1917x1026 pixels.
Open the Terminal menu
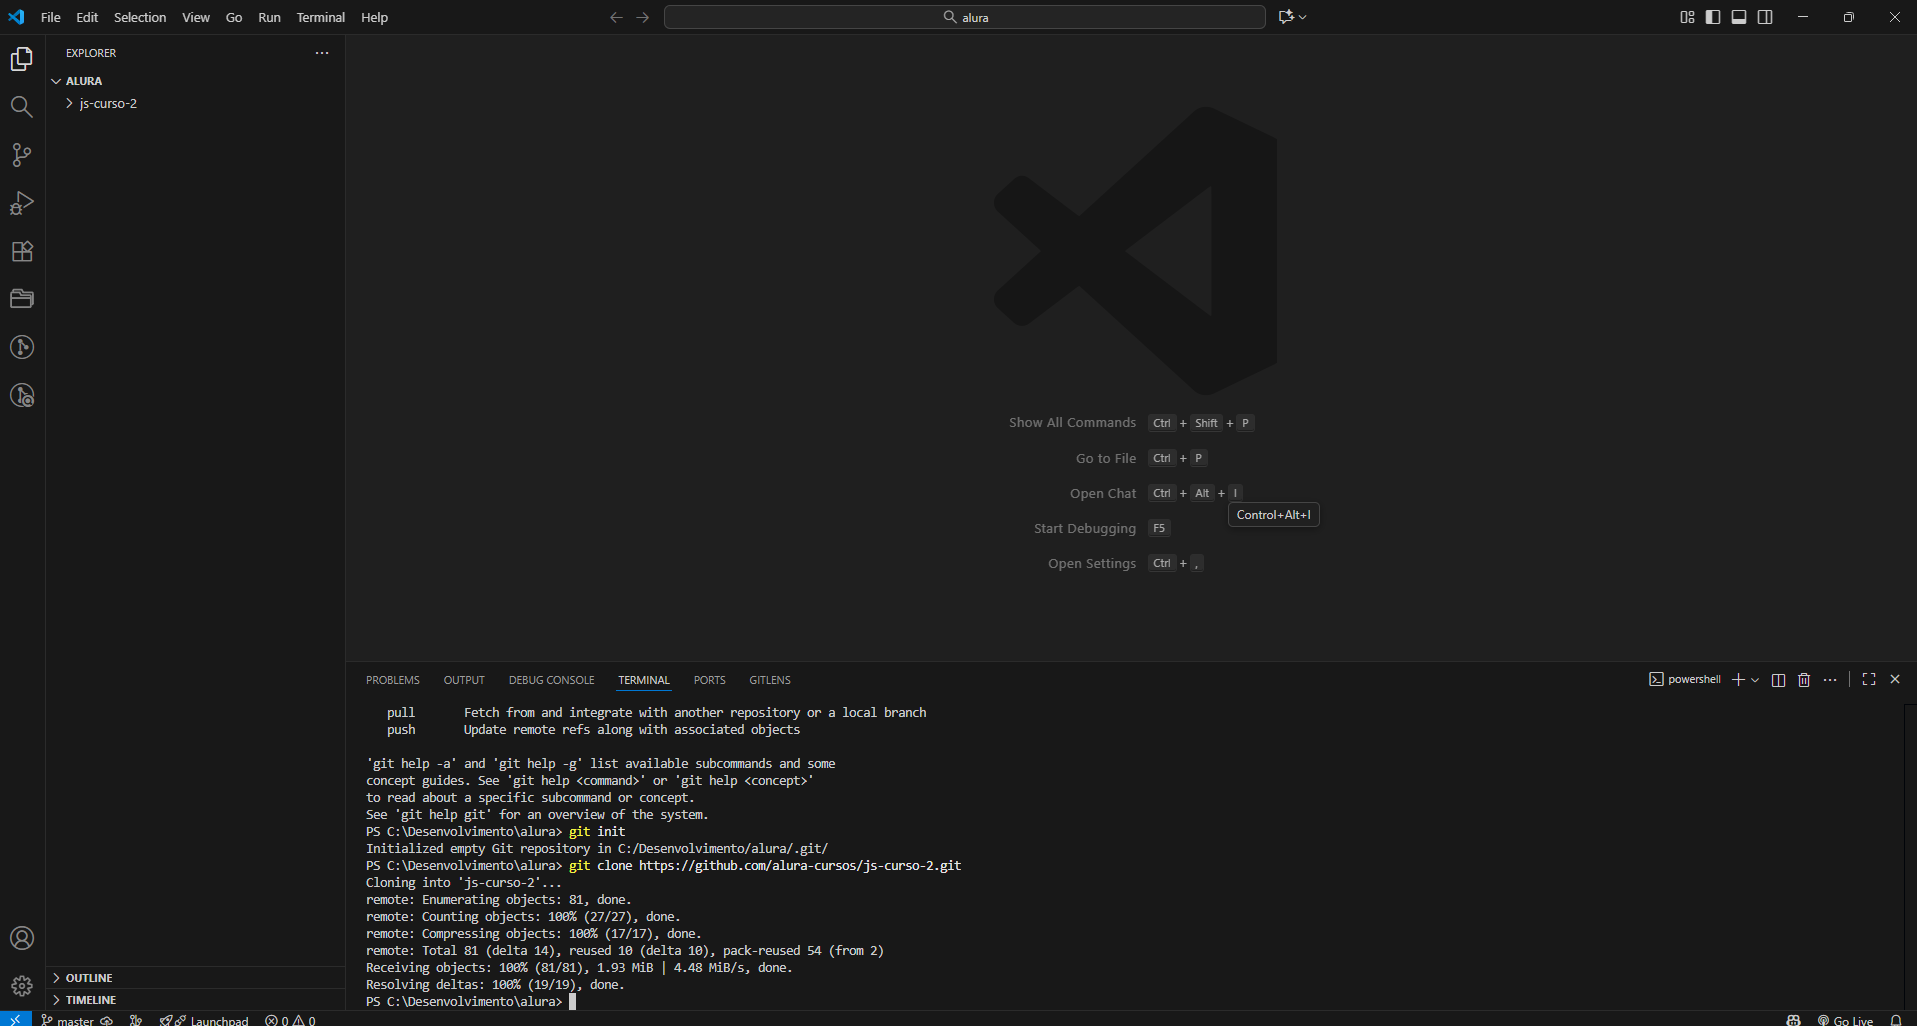point(321,17)
